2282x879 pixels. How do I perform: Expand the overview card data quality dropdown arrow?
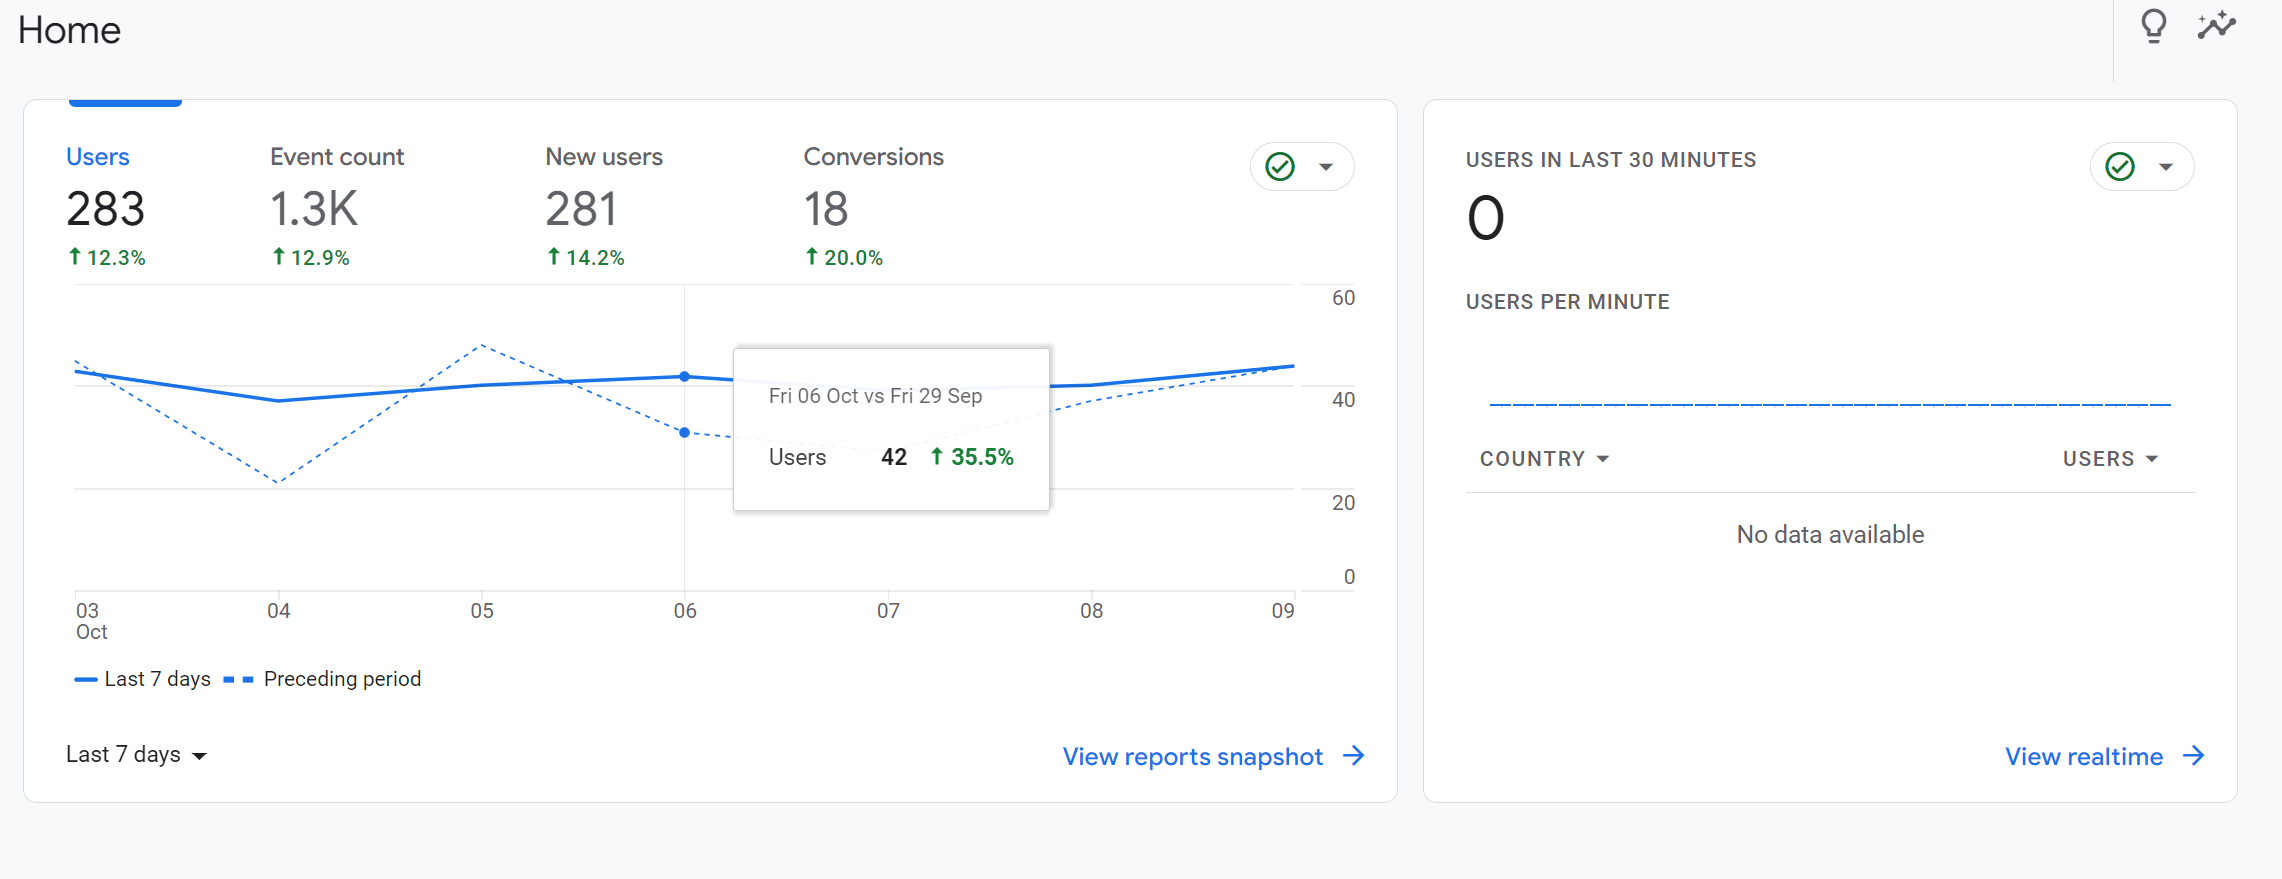pyautogui.click(x=1326, y=167)
